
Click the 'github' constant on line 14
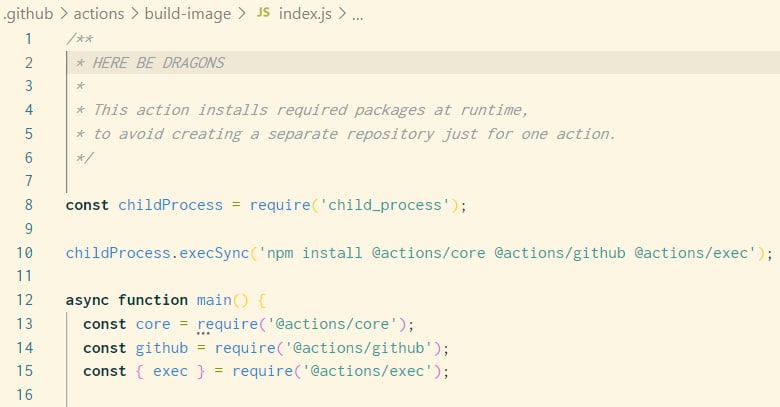click(162, 348)
